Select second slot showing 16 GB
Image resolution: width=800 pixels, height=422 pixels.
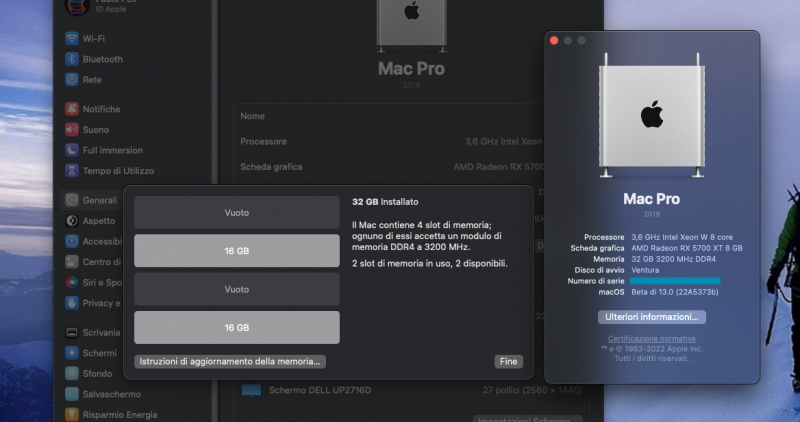[x=237, y=251]
